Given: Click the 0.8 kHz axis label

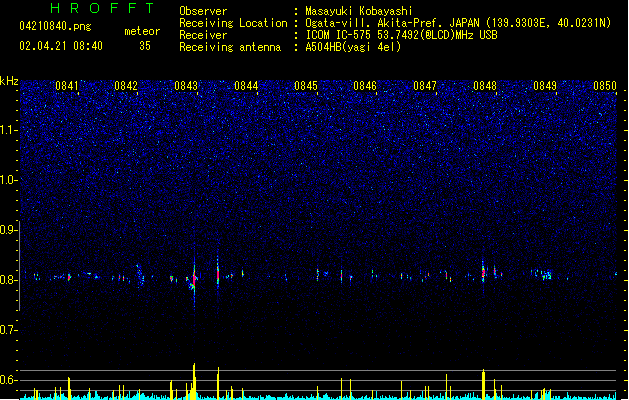Looking at the screenshot, I should (x=9, y=280).
